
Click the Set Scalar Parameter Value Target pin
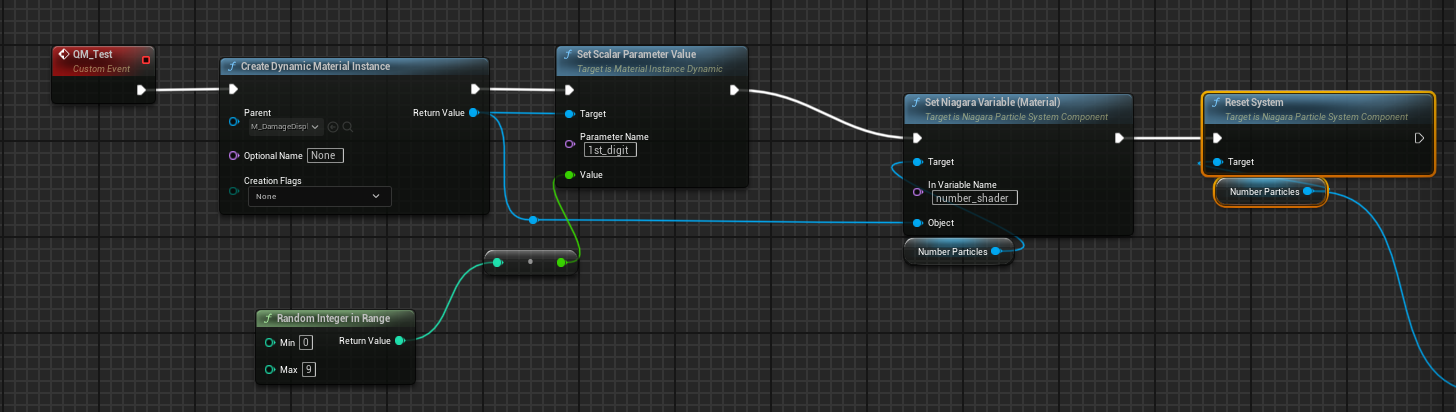(x=570, y=113)
